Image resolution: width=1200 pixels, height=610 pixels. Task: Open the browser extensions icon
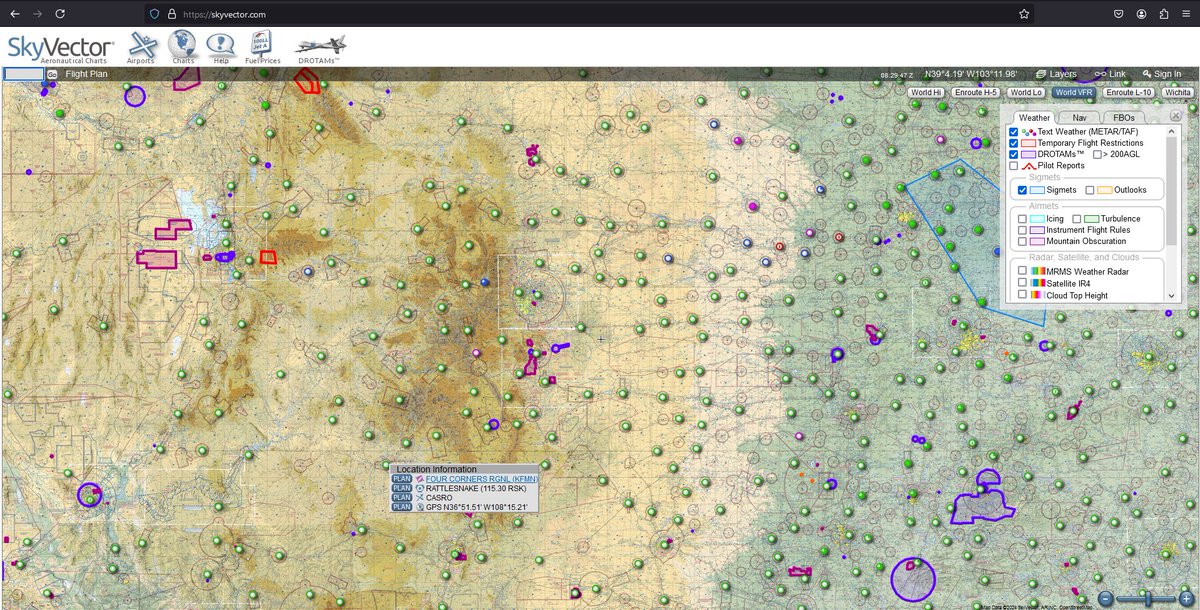(x=1164, y=14)
